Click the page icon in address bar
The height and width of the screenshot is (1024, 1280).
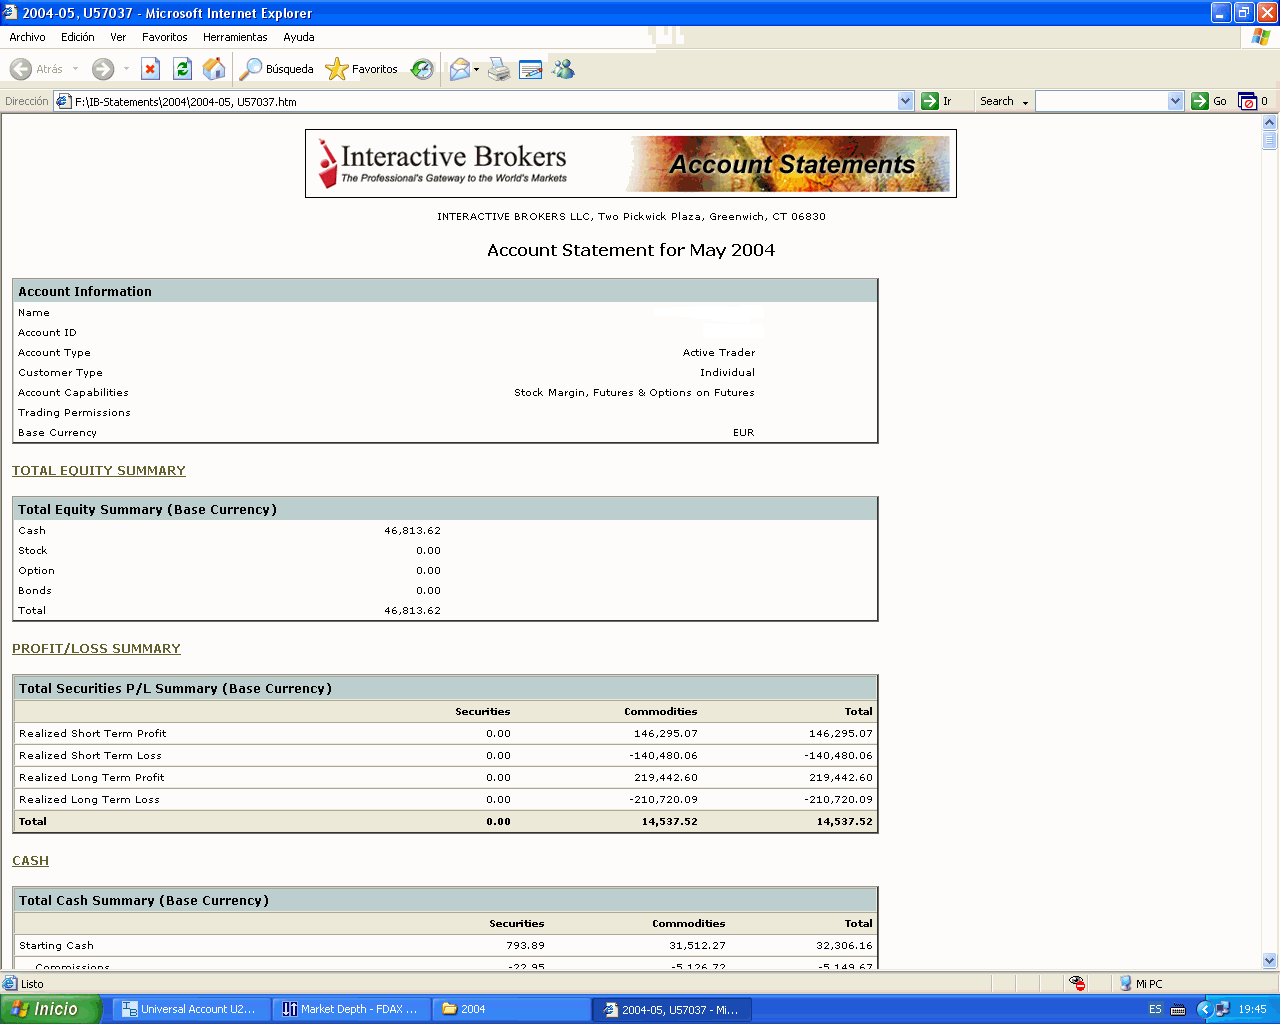click(x=63, y=101)
